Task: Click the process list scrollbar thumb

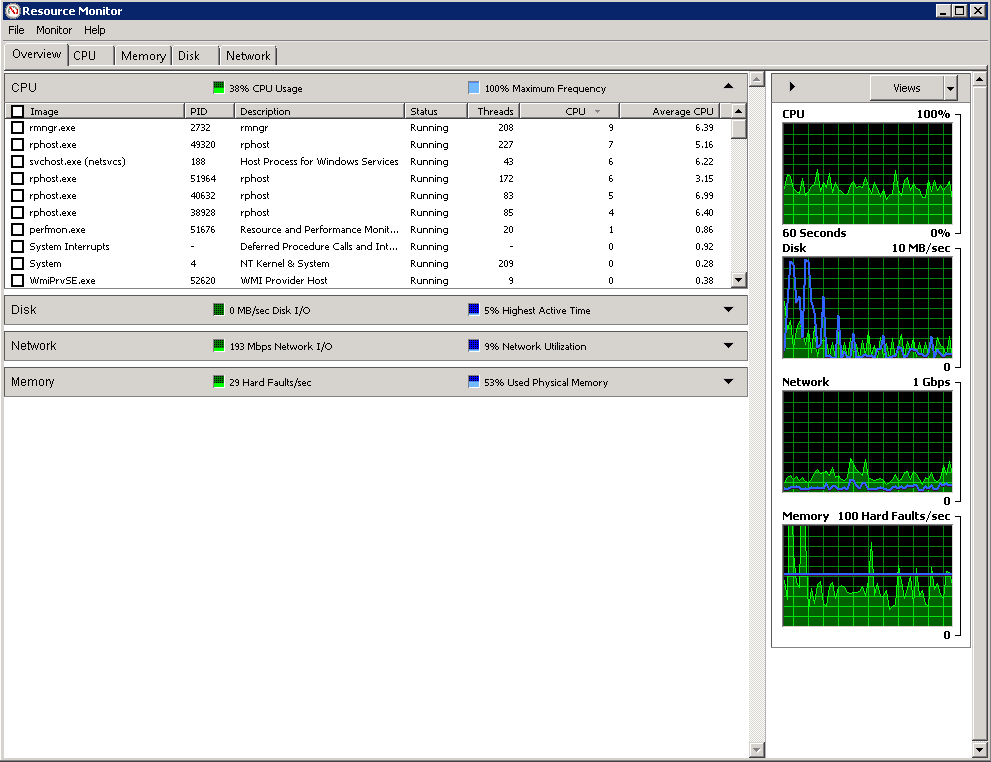Action: coord(738,128)
